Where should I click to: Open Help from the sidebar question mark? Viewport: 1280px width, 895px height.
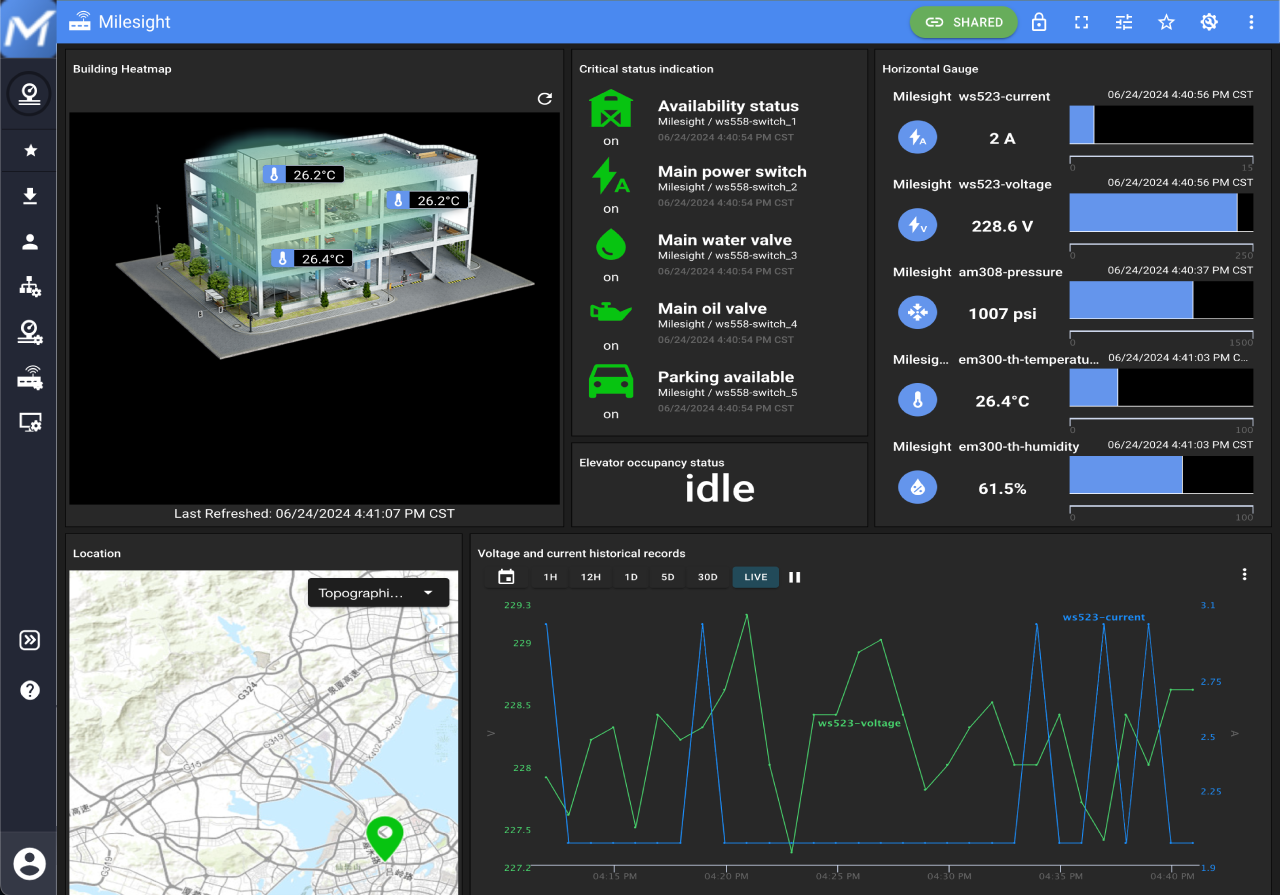coord(29,690)
